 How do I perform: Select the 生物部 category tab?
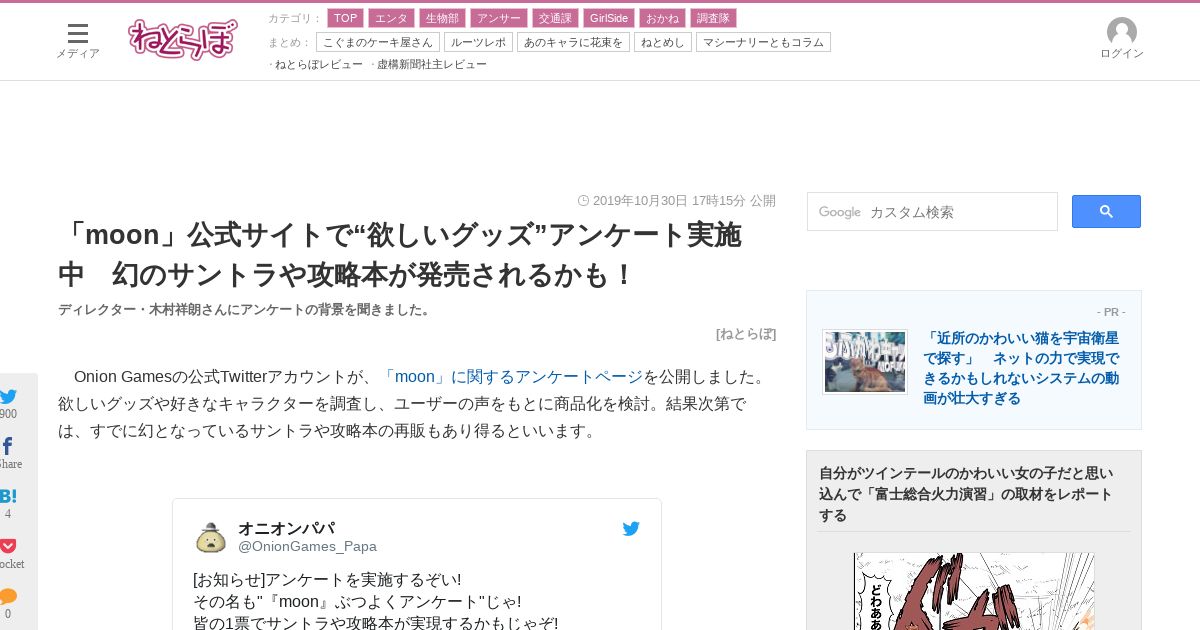click(442, 18)
